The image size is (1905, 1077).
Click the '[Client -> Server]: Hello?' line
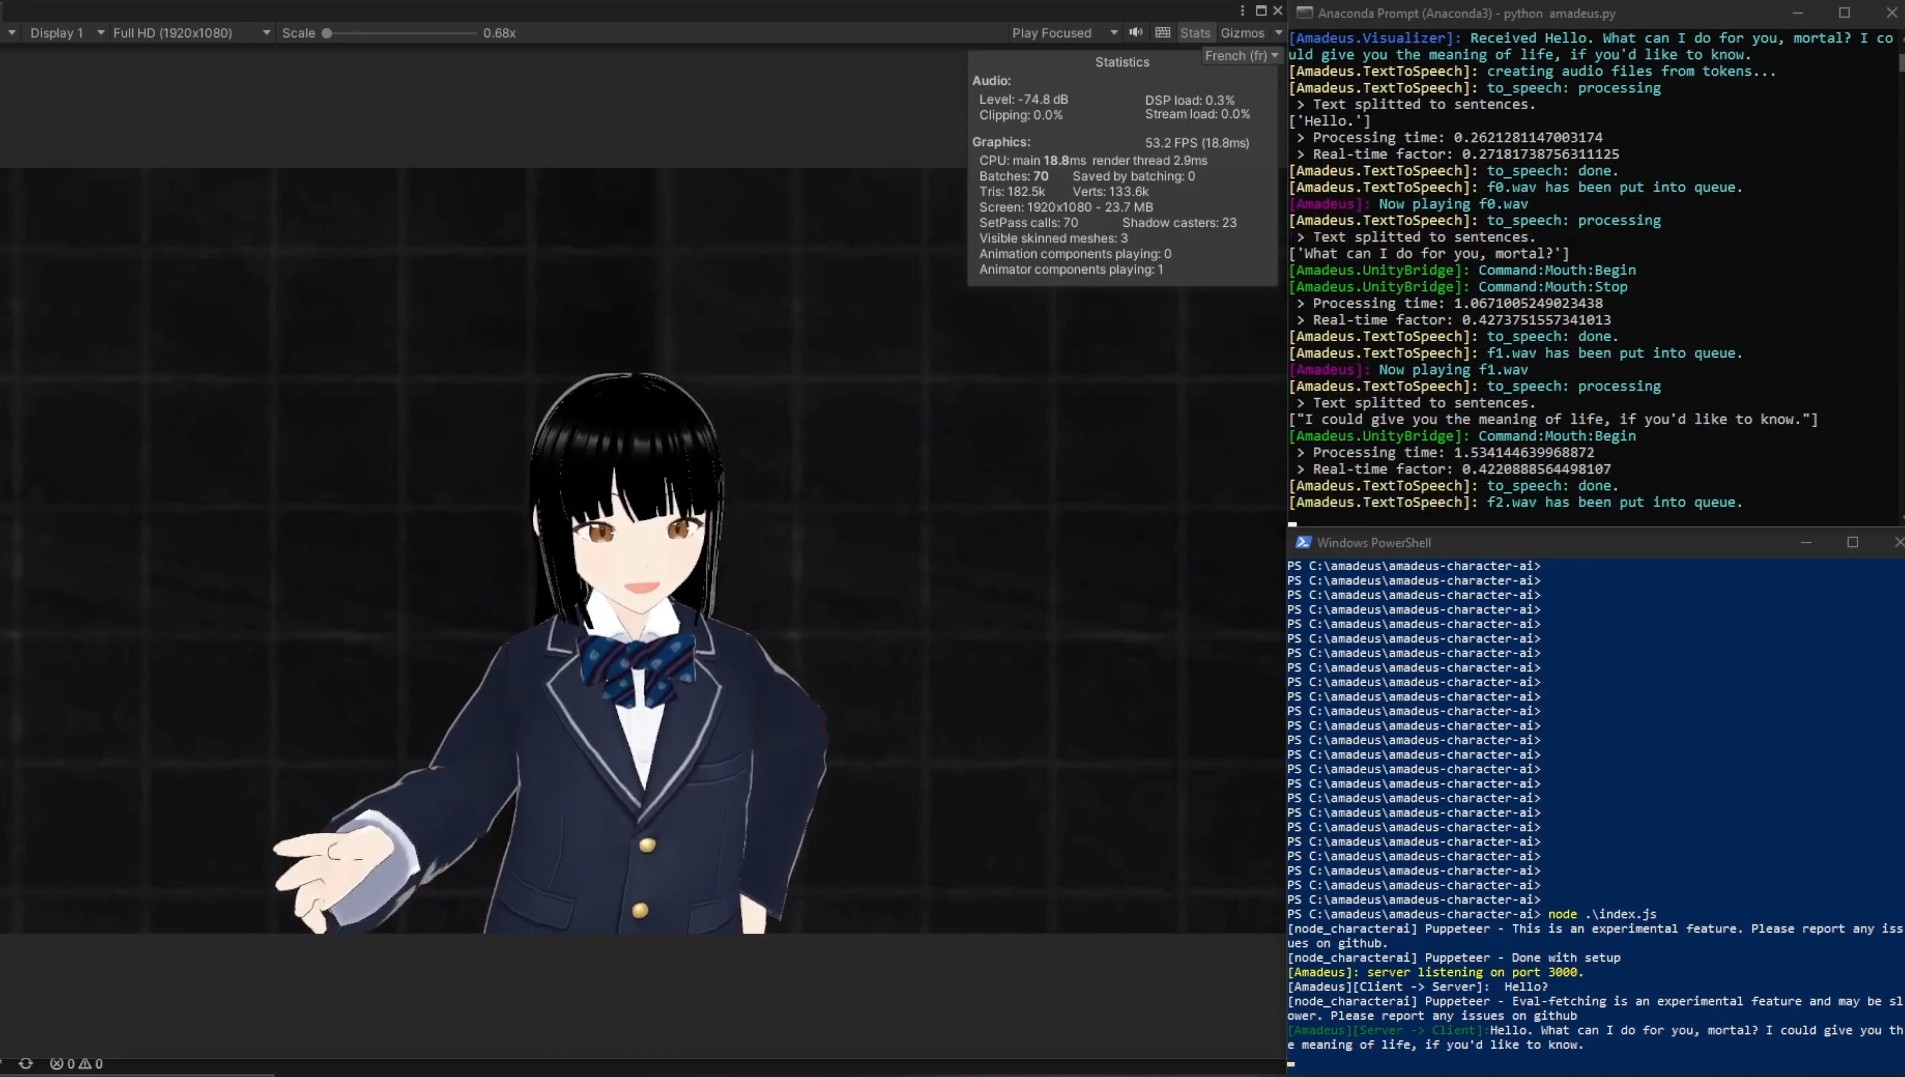1417,986
